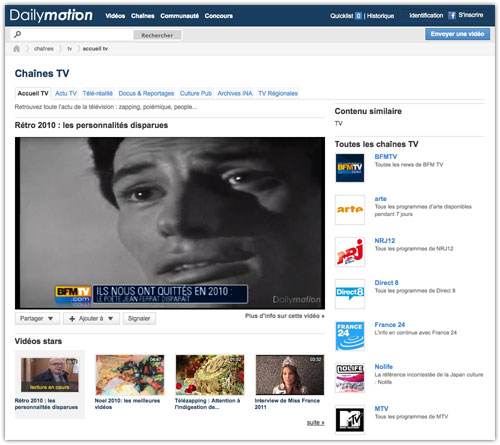Screen dimensions: 500x445
Task: Open the MTV title link
Action: click(x=381, y=409)
